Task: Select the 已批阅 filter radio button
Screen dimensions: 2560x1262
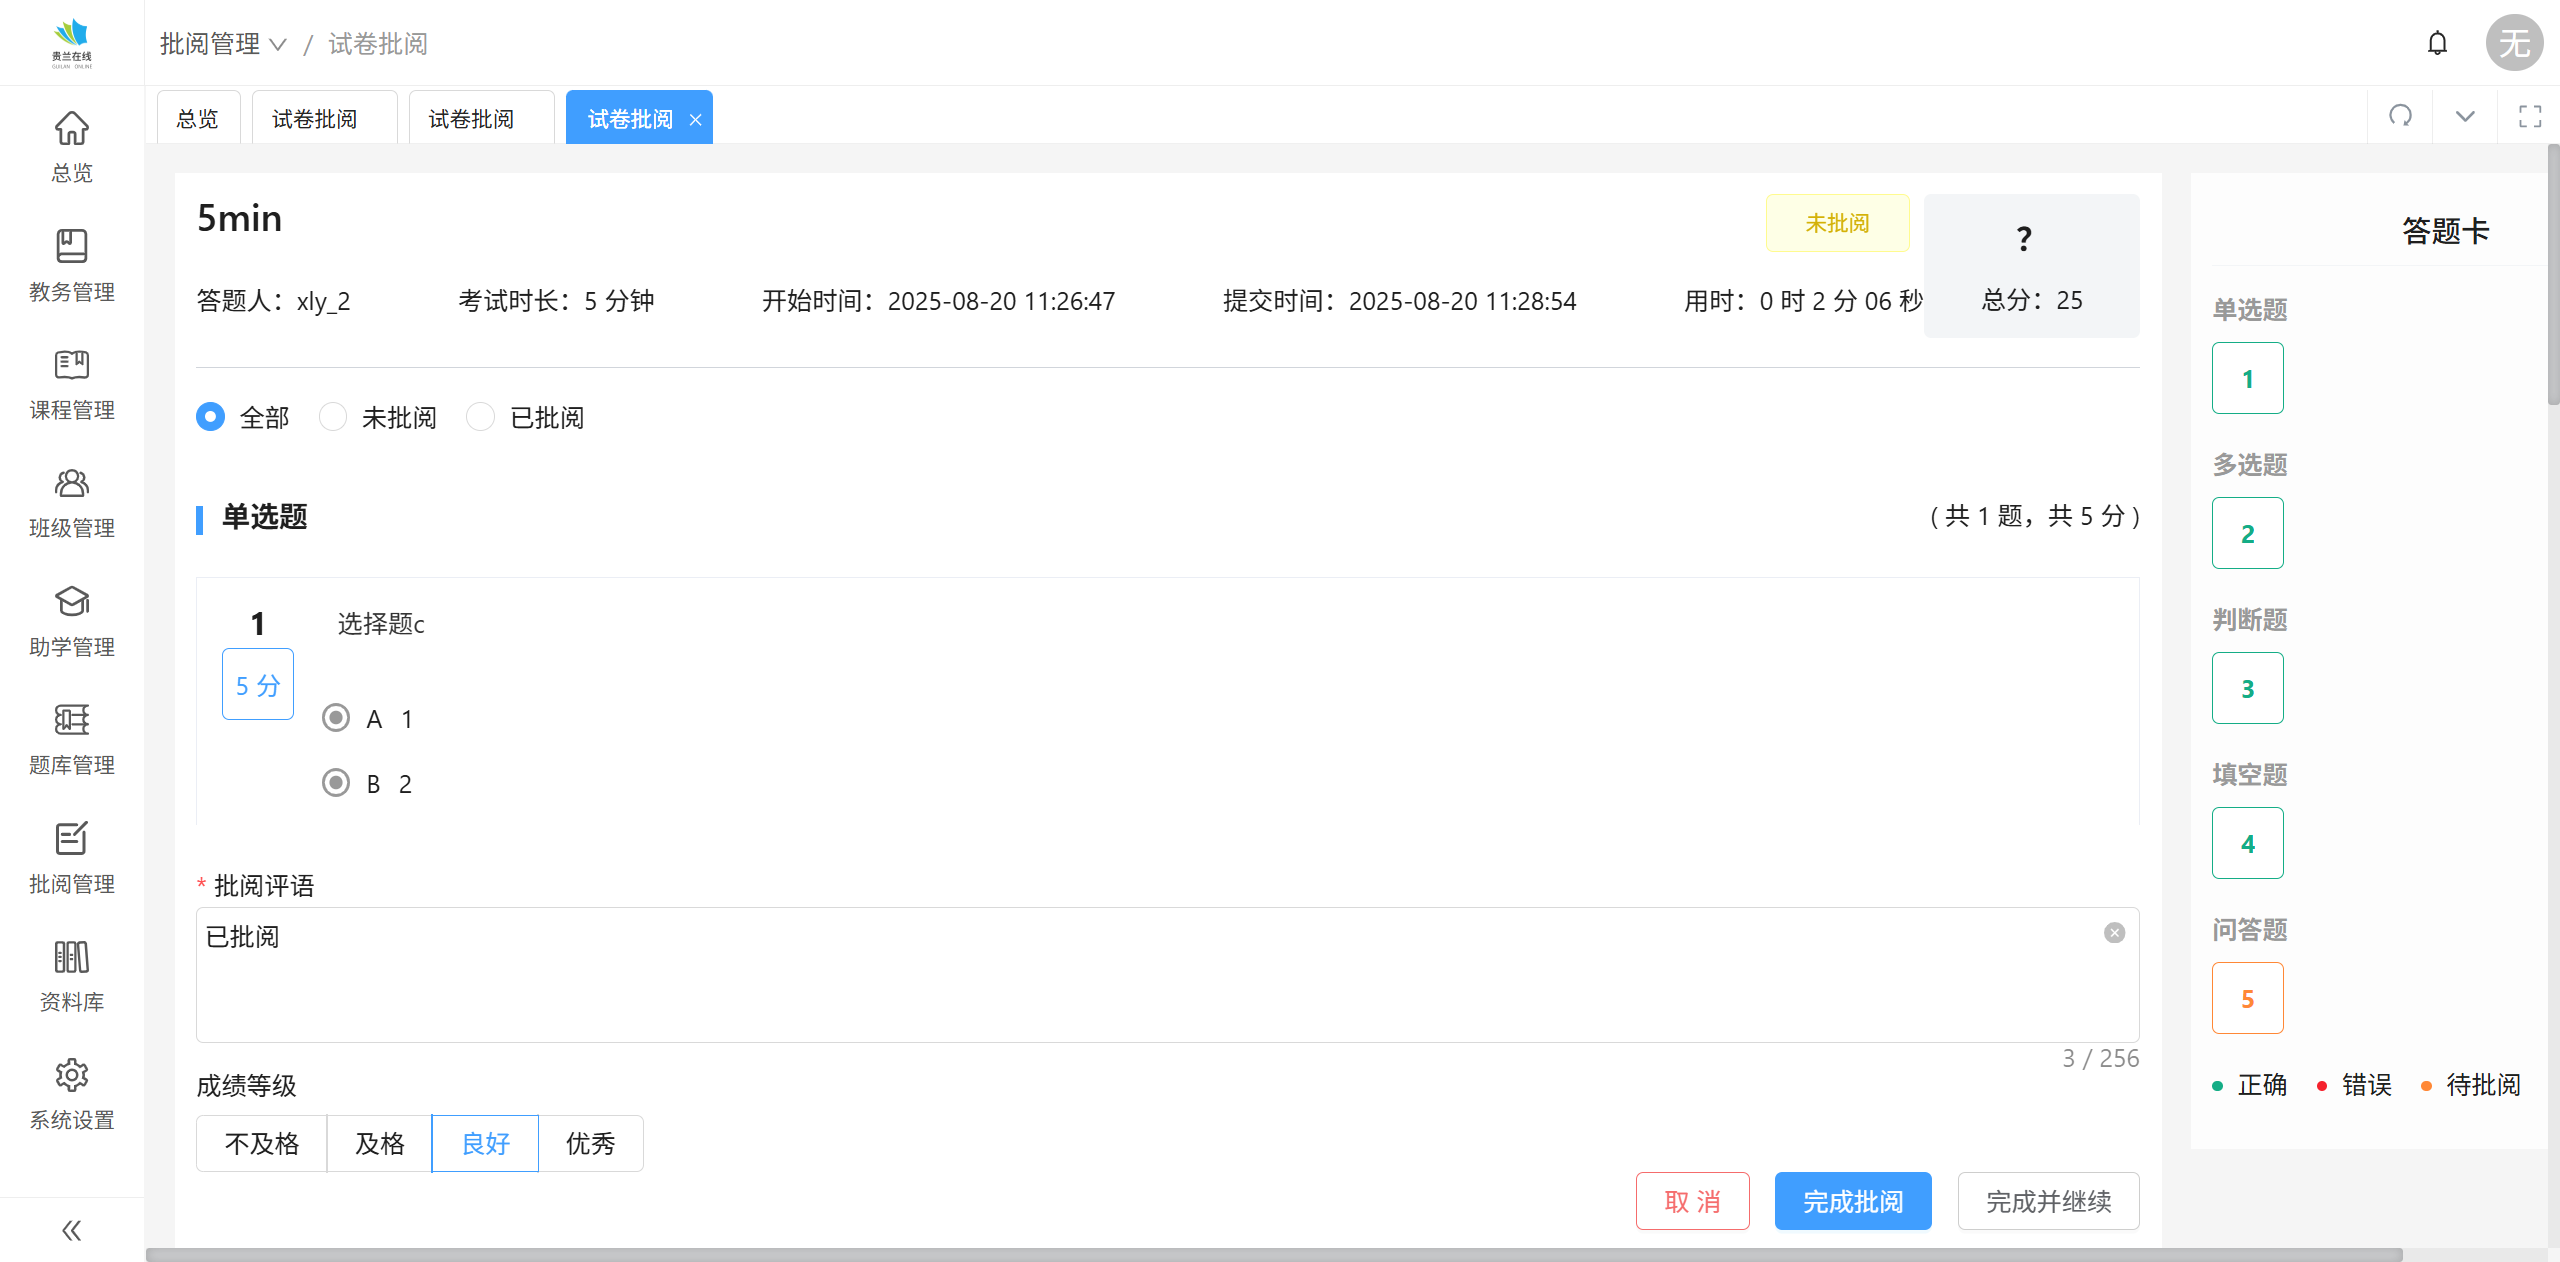Action: 481,417
